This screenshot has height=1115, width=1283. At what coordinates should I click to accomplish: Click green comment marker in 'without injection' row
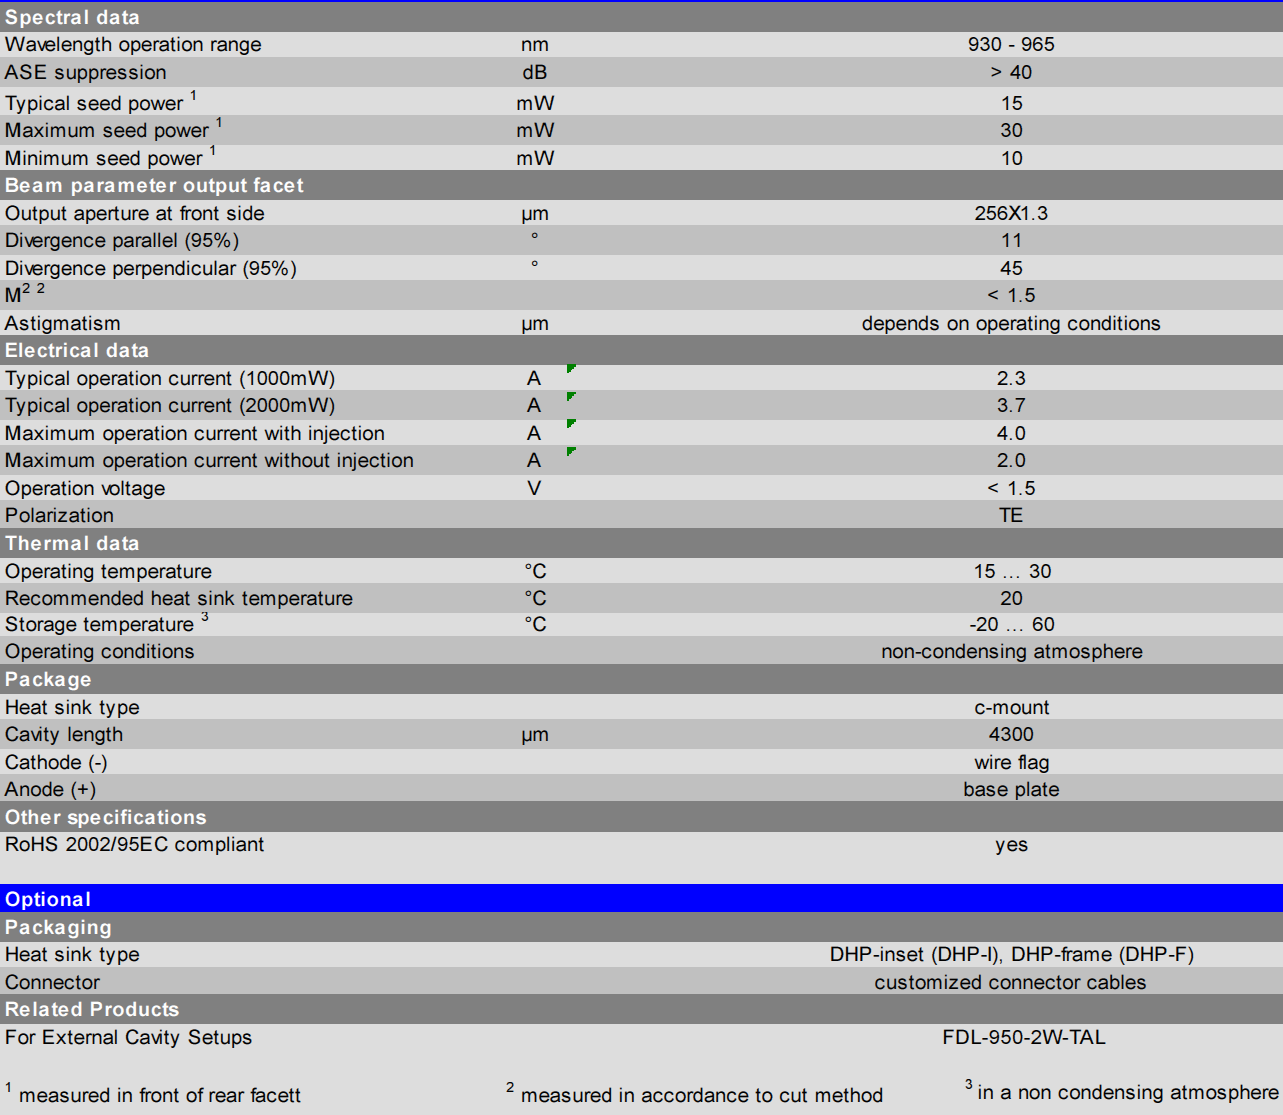coord(570,451)
